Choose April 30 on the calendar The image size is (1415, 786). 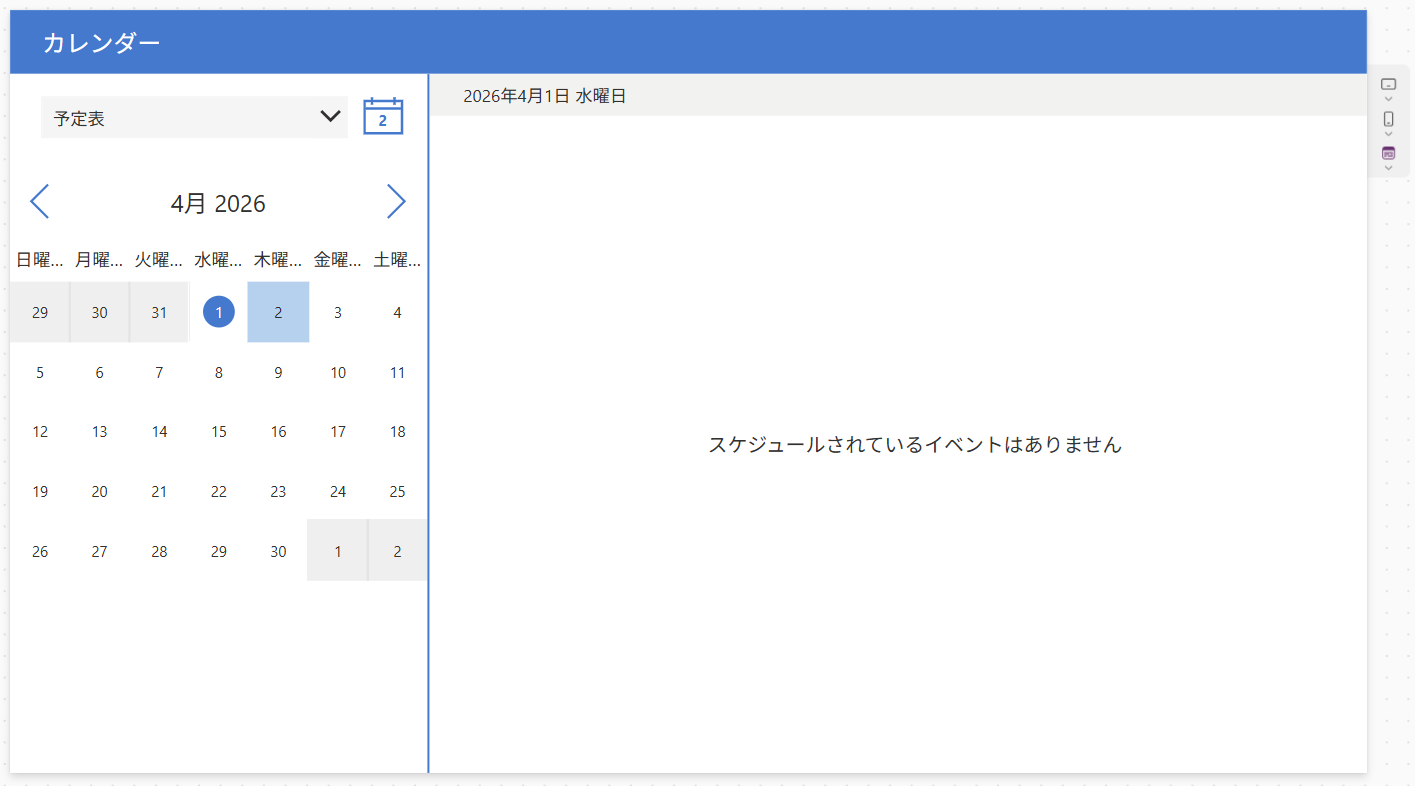[278, 551]
